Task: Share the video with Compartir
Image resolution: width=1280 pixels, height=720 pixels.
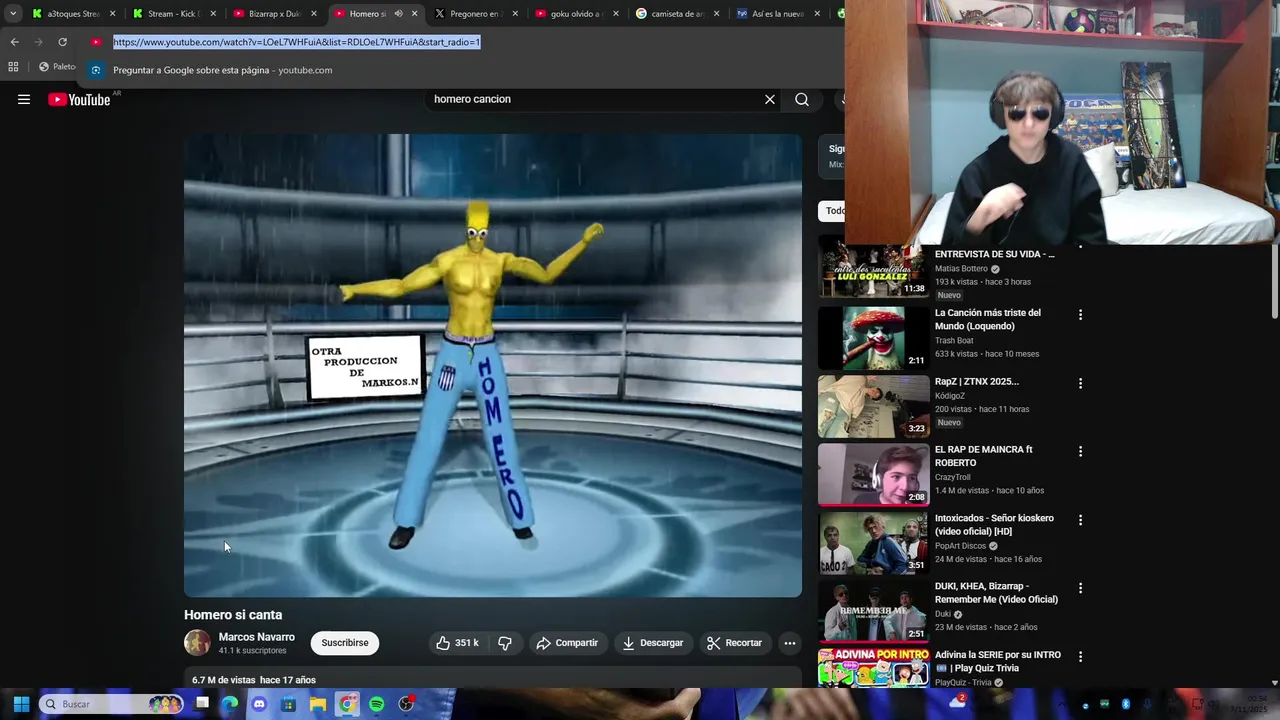Action: tap(567, 643)
